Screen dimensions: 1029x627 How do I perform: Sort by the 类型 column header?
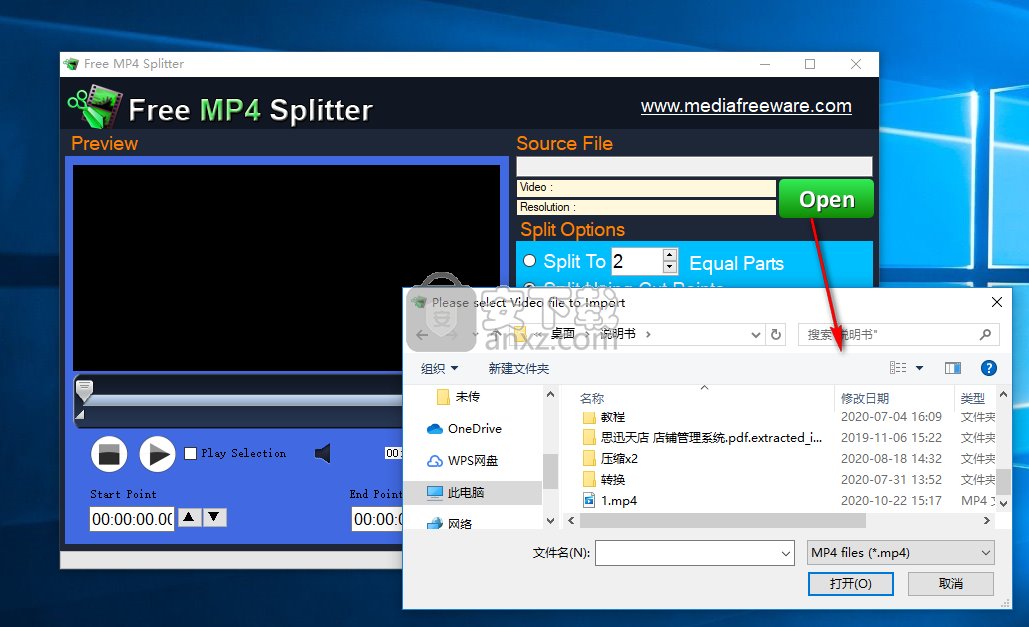tap(973, 398)
